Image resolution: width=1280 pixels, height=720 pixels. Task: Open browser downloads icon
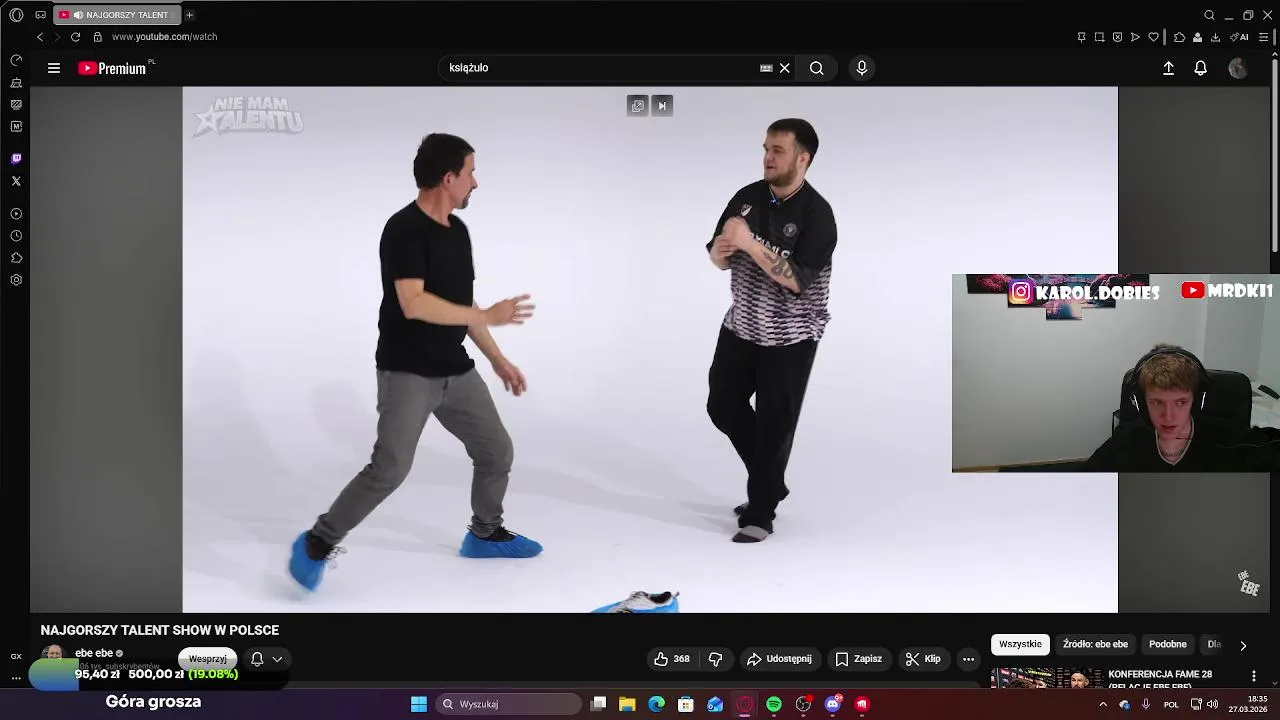click(x=1215, y=37)
